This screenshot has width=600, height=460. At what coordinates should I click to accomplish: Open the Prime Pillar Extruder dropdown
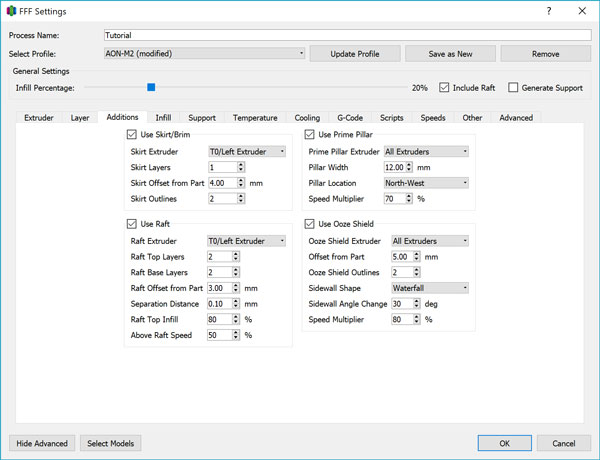click(426, 152)
